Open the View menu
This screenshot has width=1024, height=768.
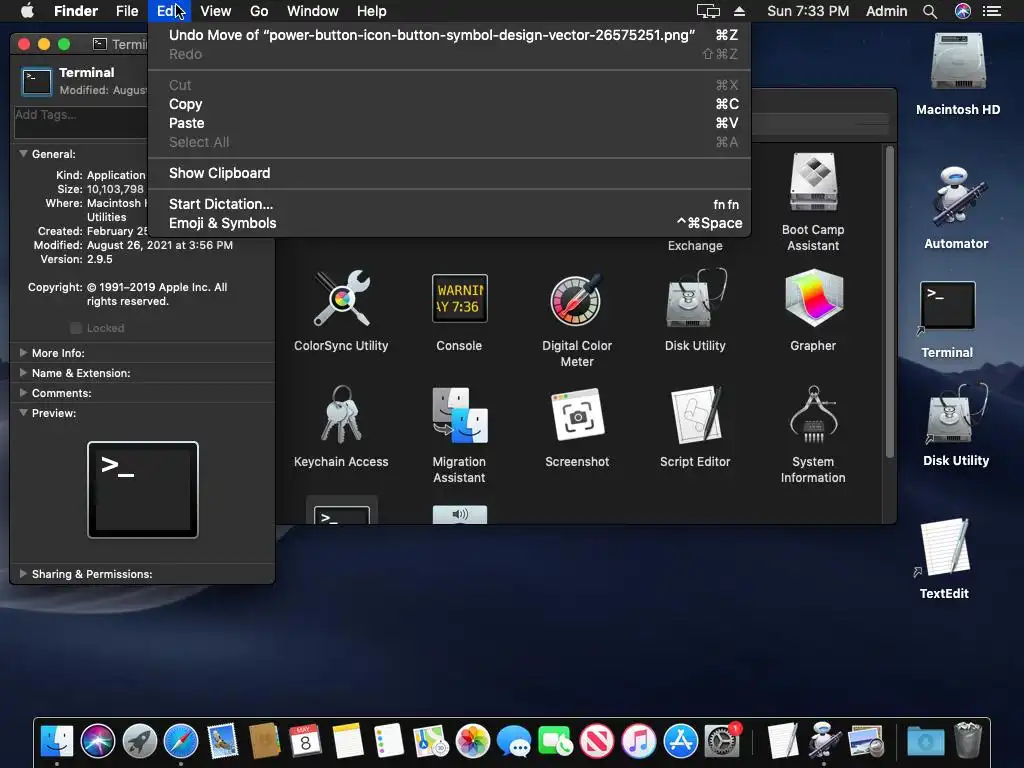(216, 11)
